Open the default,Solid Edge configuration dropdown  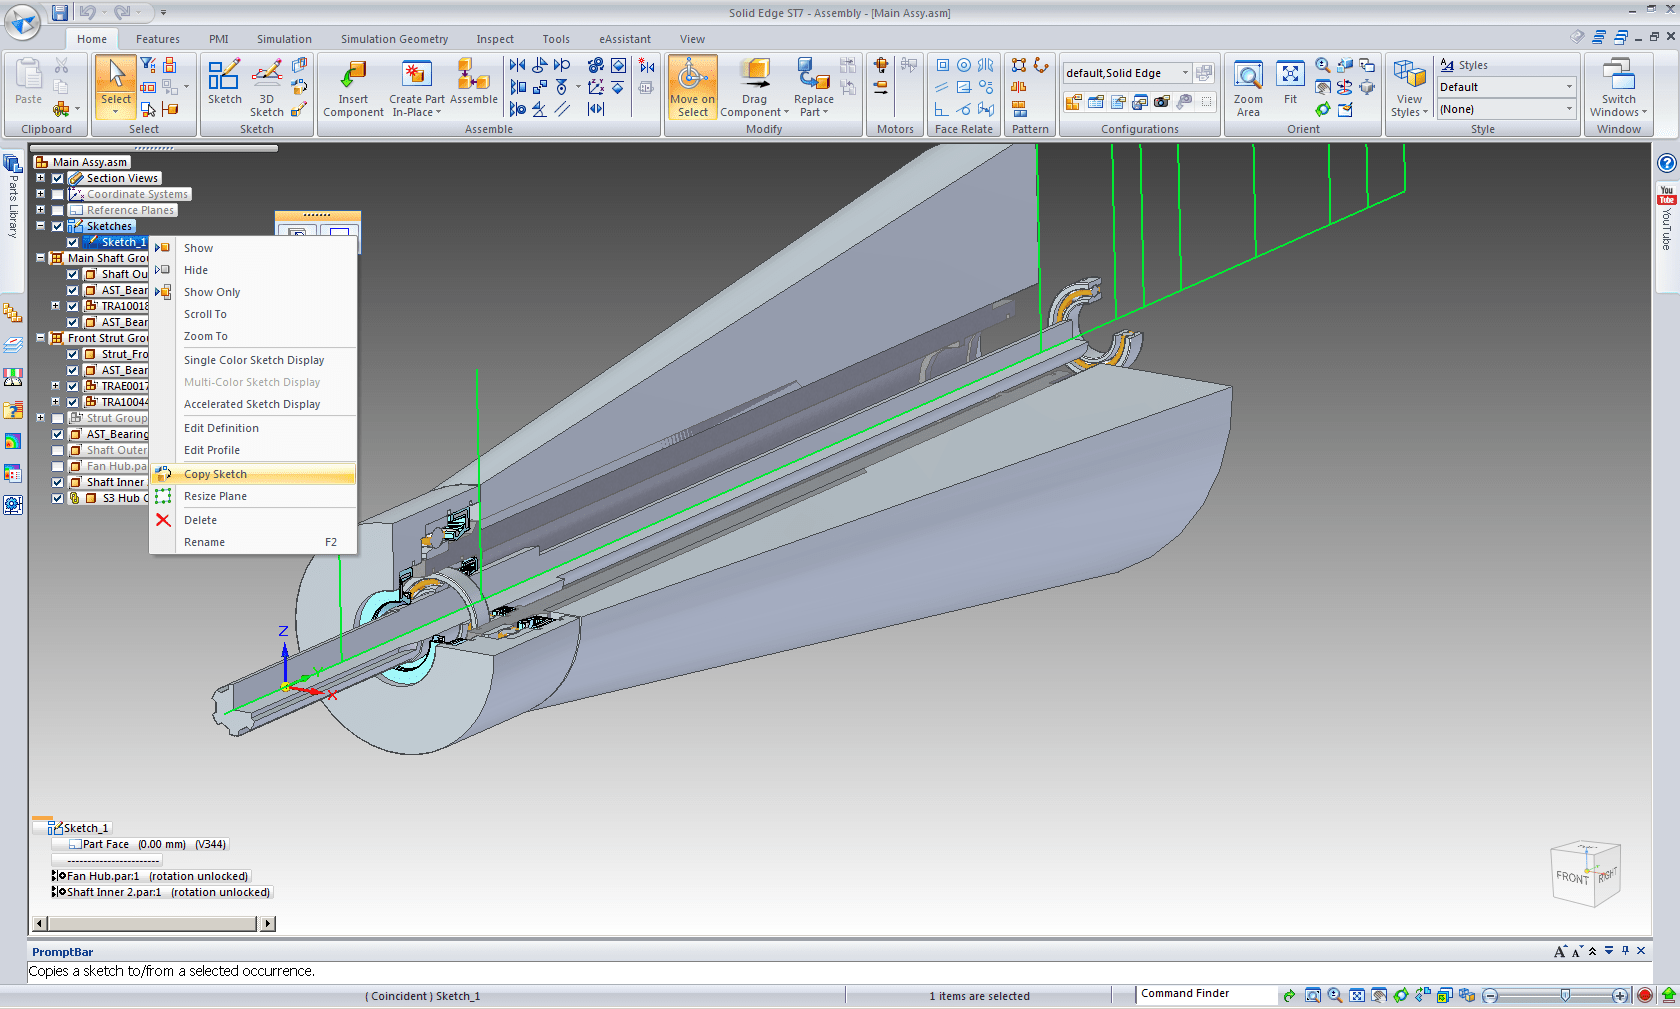pos(1186,73)
